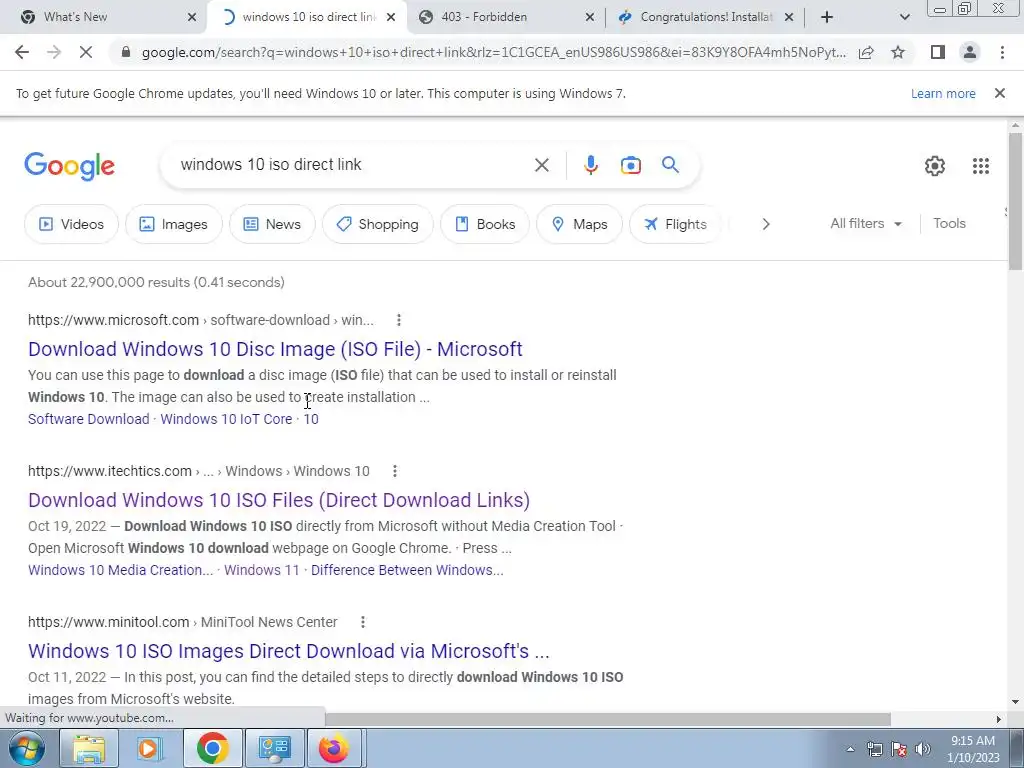Viewport: 1024px width, 768px height.
Task: Open the Control Panel app from the taskbar
Action: click(274, 748)
